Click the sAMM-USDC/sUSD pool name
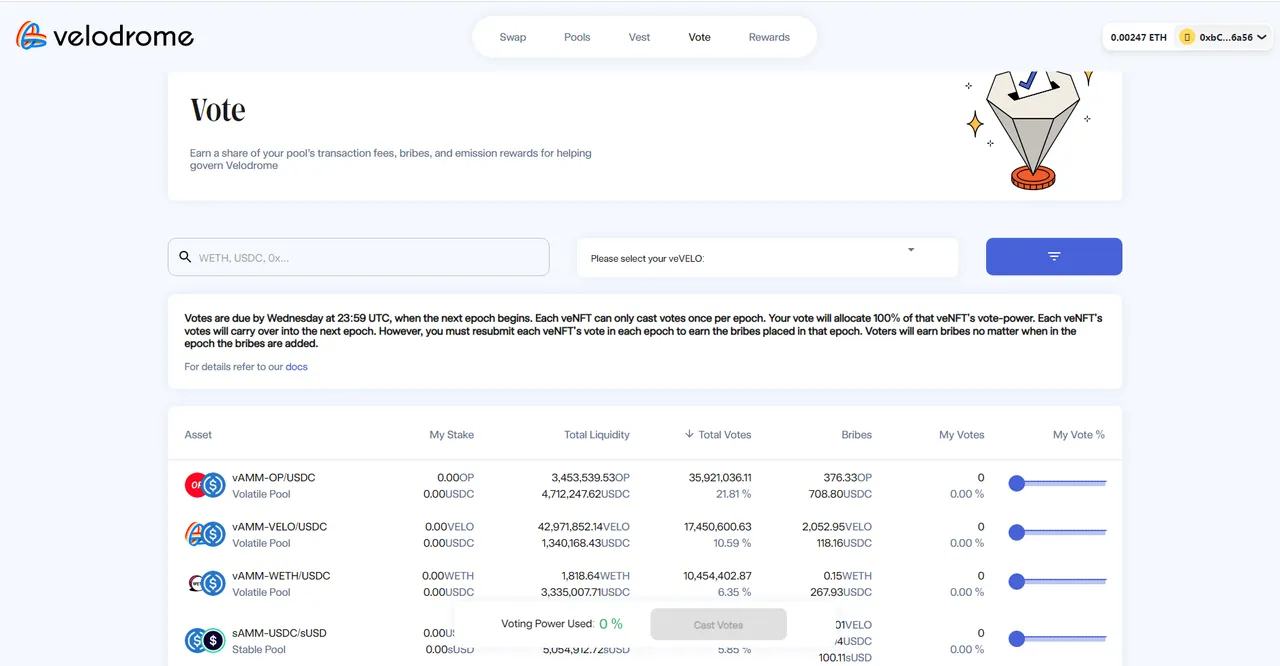This screenshot has width=1280, height=666. tap(280, 633)
